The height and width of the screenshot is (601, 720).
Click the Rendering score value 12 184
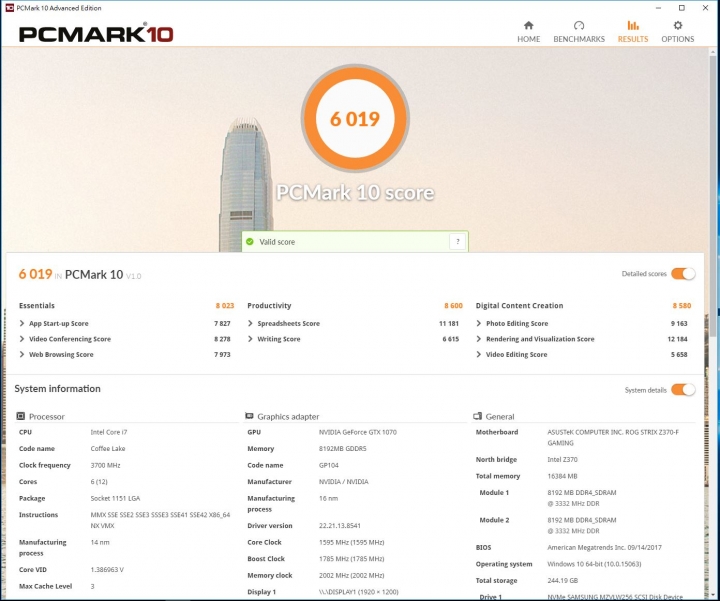[x=677, y=339]
